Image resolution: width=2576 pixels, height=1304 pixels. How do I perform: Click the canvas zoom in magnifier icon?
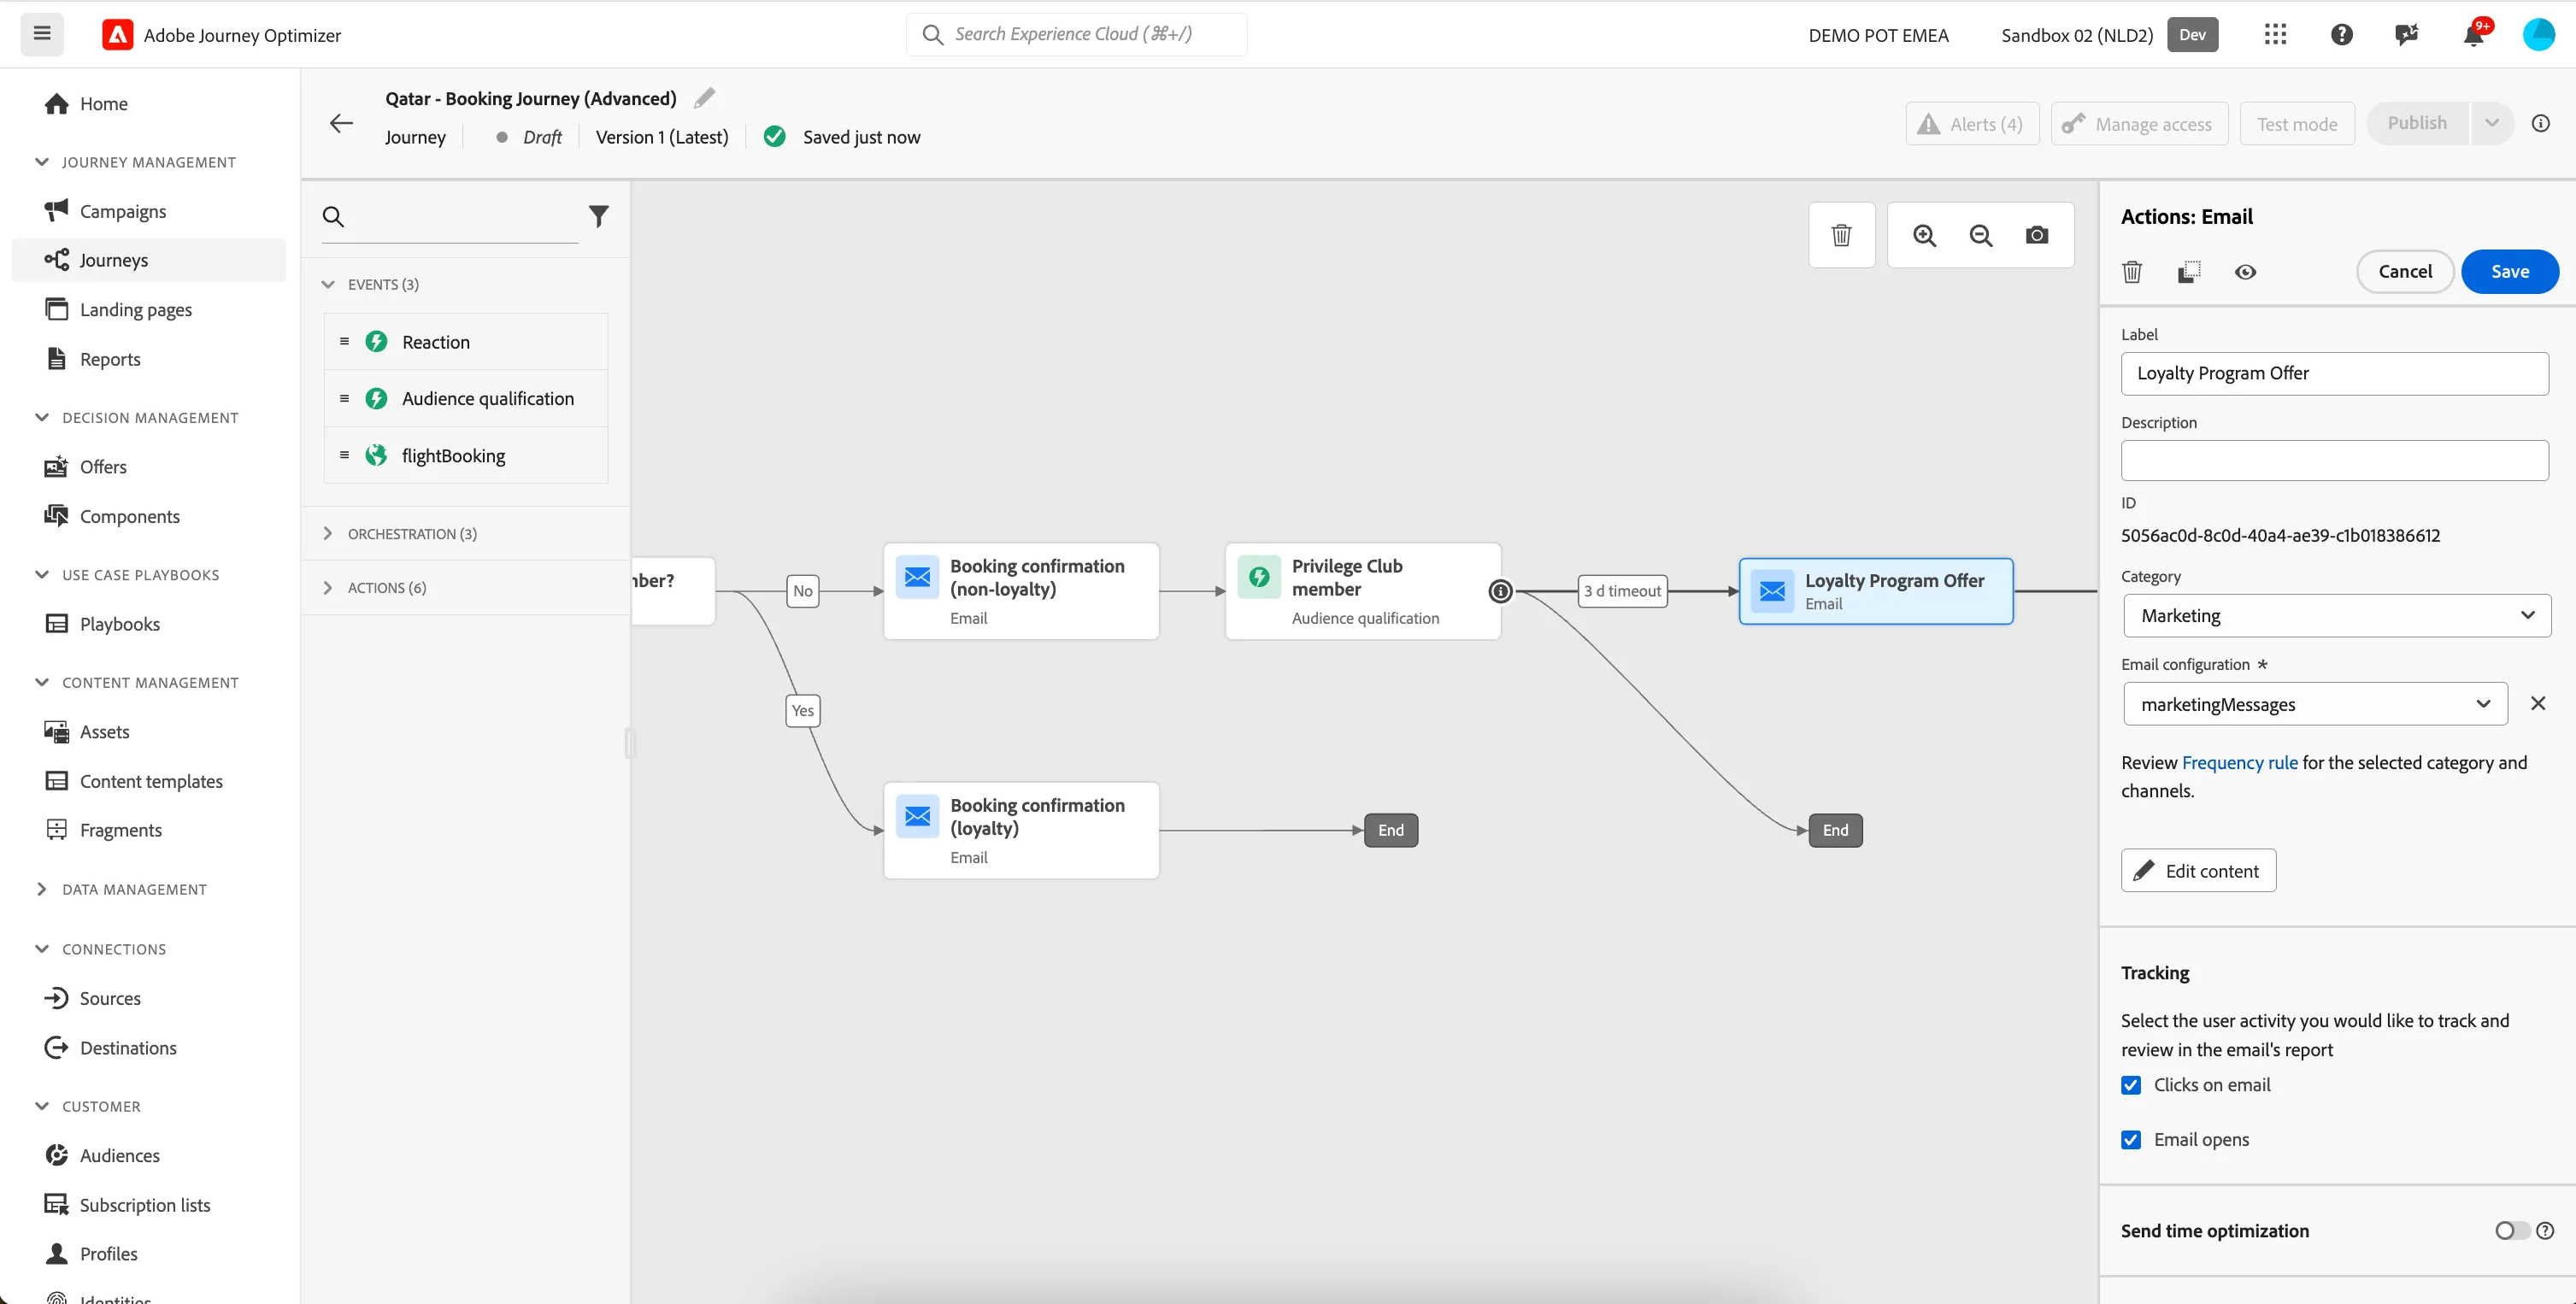point(1924,235)
